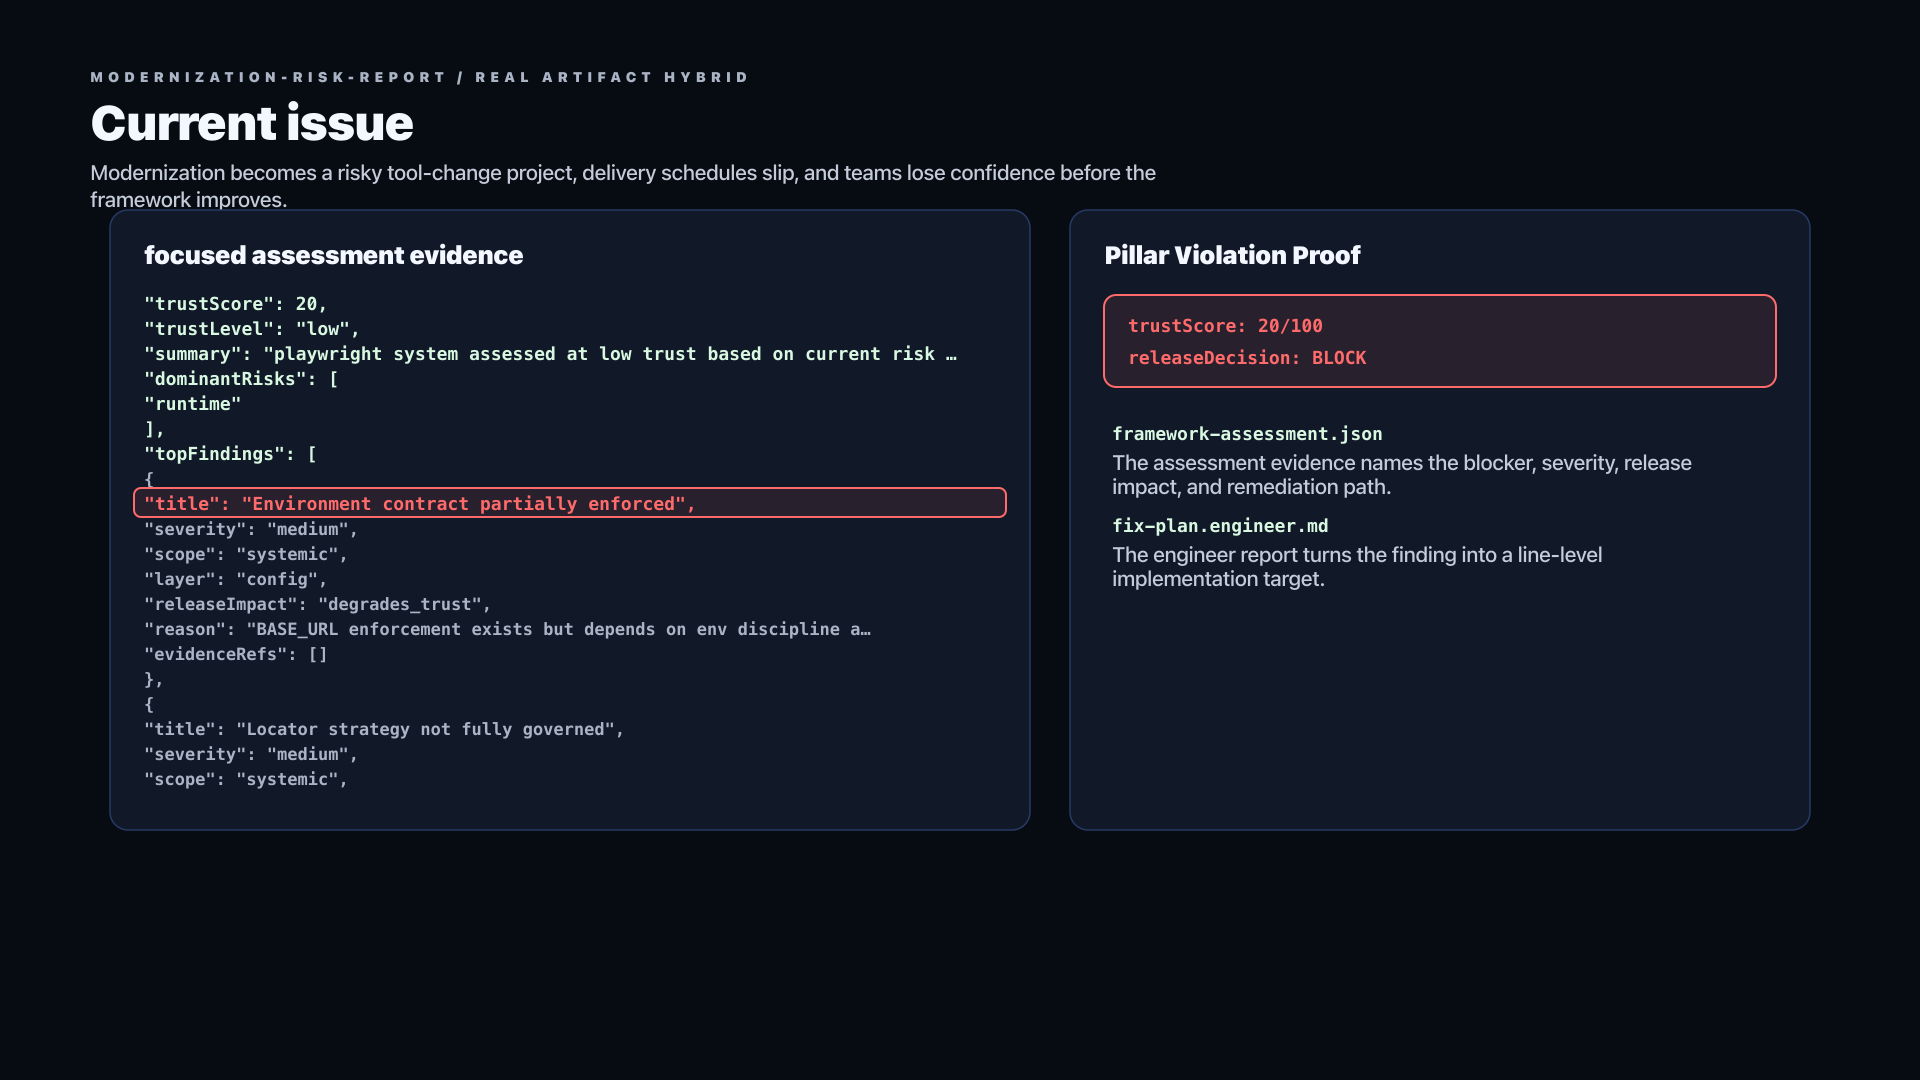Select the 'releaseDecision: BLOCK' red text
The image size is (1920, 1080).
tap(1247, 358)
